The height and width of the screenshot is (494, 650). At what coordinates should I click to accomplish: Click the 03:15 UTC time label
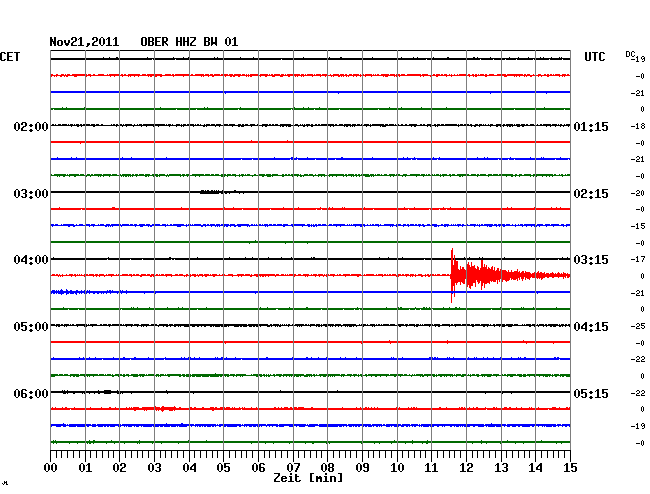tap(591, 260)
